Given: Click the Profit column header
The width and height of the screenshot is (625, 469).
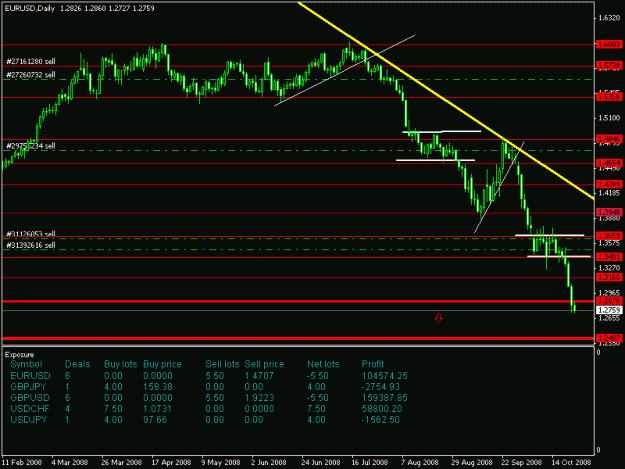Looking at the screenshot, I should [x=373, y=364].
